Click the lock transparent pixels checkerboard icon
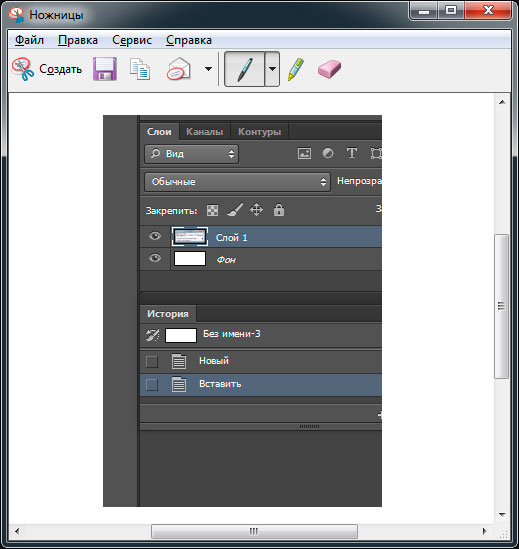The image size is (519, 549). tap(212, 210)
